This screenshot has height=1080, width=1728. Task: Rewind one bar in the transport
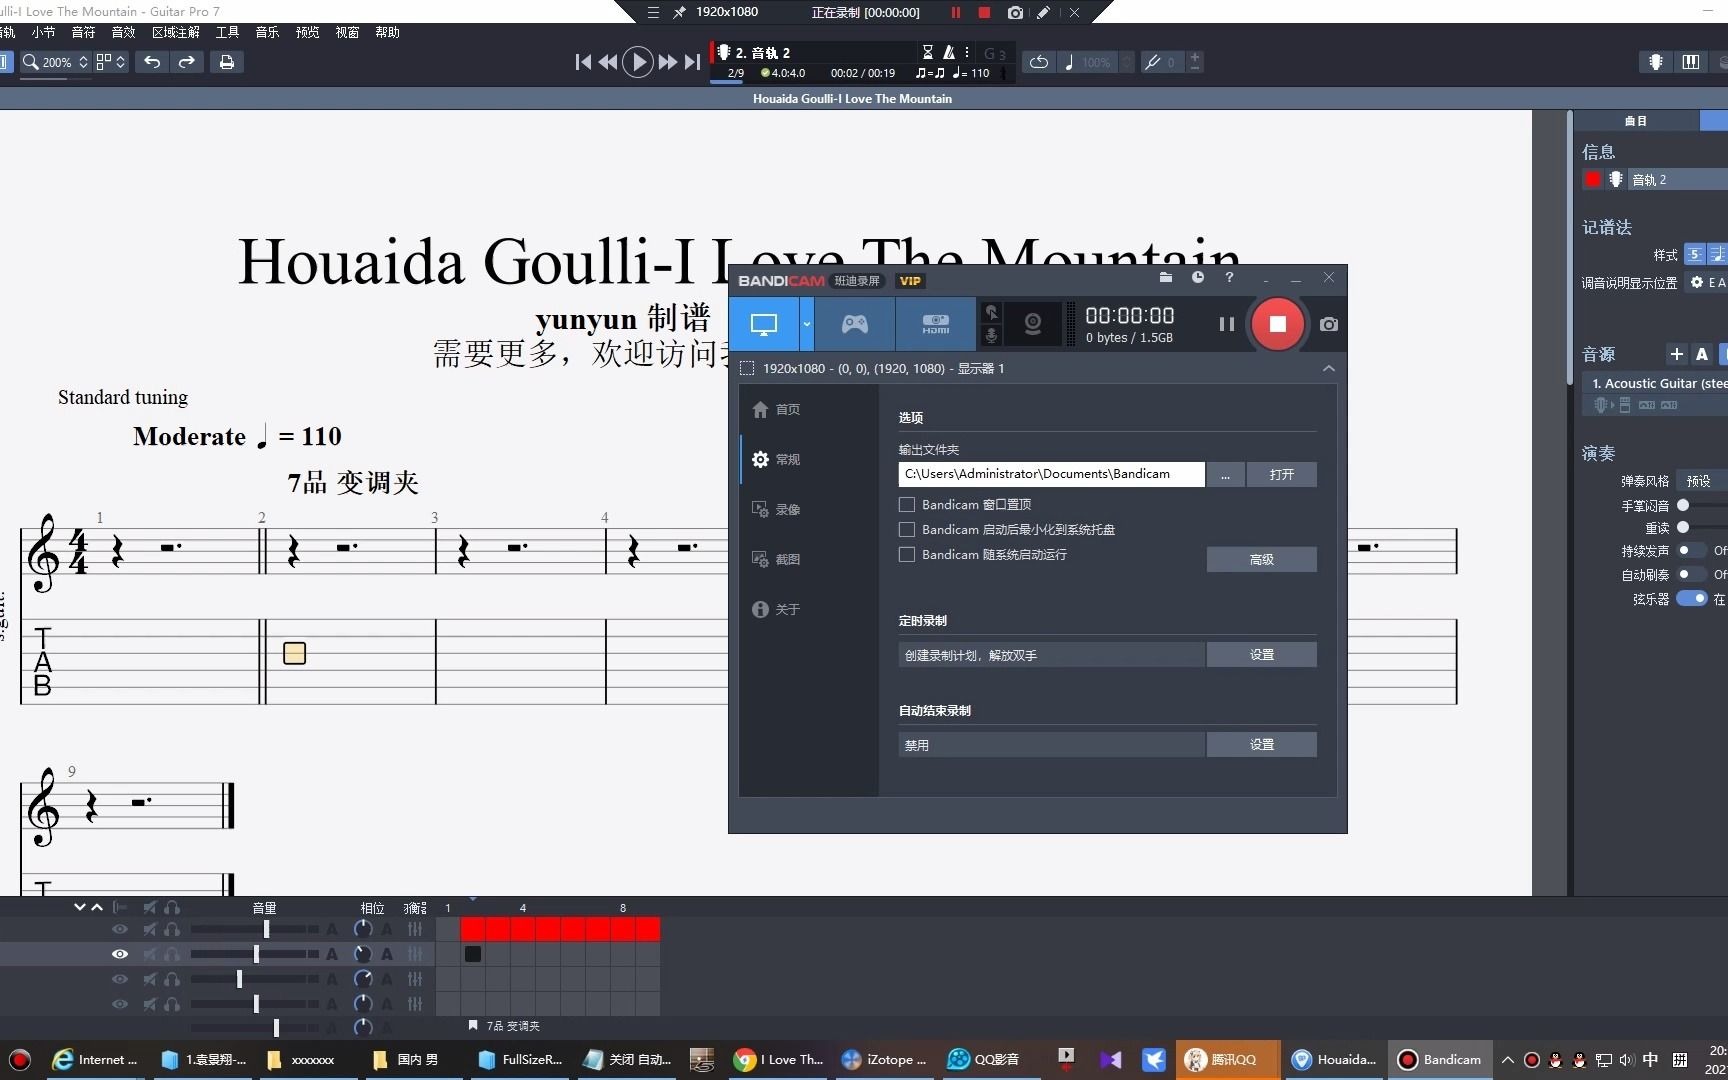click(x=607, y=62)
